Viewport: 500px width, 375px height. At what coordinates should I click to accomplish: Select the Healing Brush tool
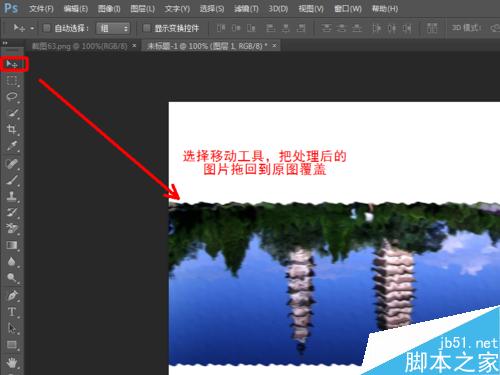12,164
